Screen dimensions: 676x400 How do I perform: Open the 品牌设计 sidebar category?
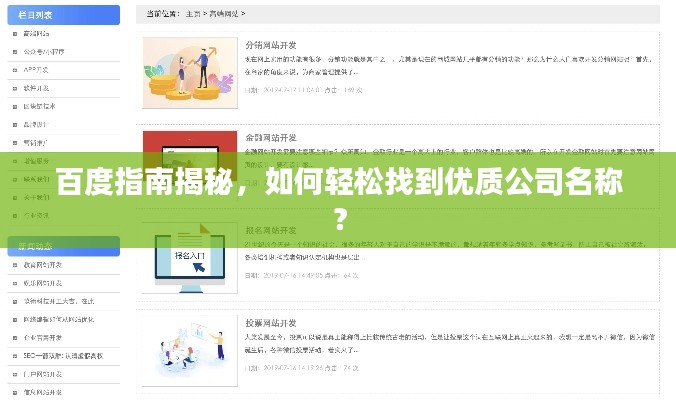tap(36, 125)
